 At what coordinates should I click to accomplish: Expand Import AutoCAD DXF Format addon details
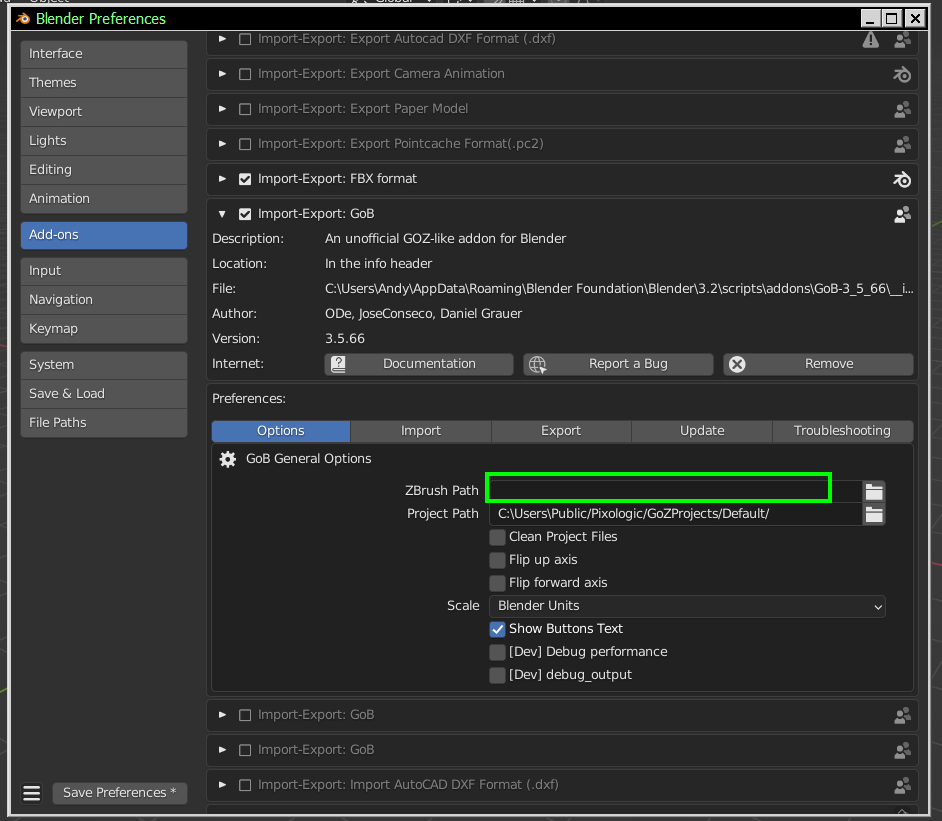(x=222, y=785)
